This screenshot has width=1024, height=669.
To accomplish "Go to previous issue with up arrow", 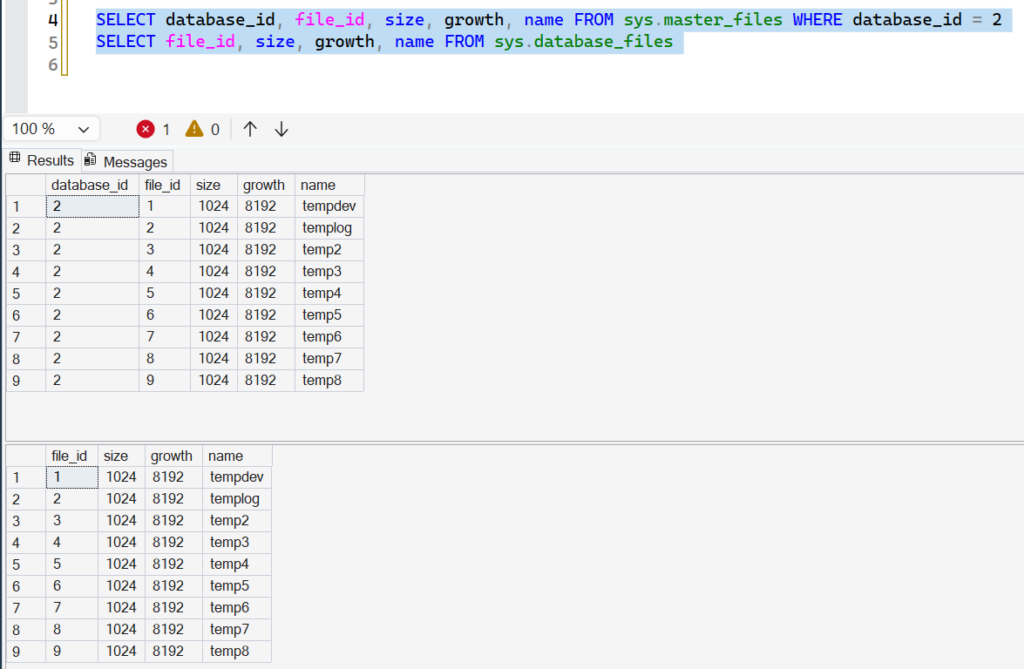I will 249,129.
